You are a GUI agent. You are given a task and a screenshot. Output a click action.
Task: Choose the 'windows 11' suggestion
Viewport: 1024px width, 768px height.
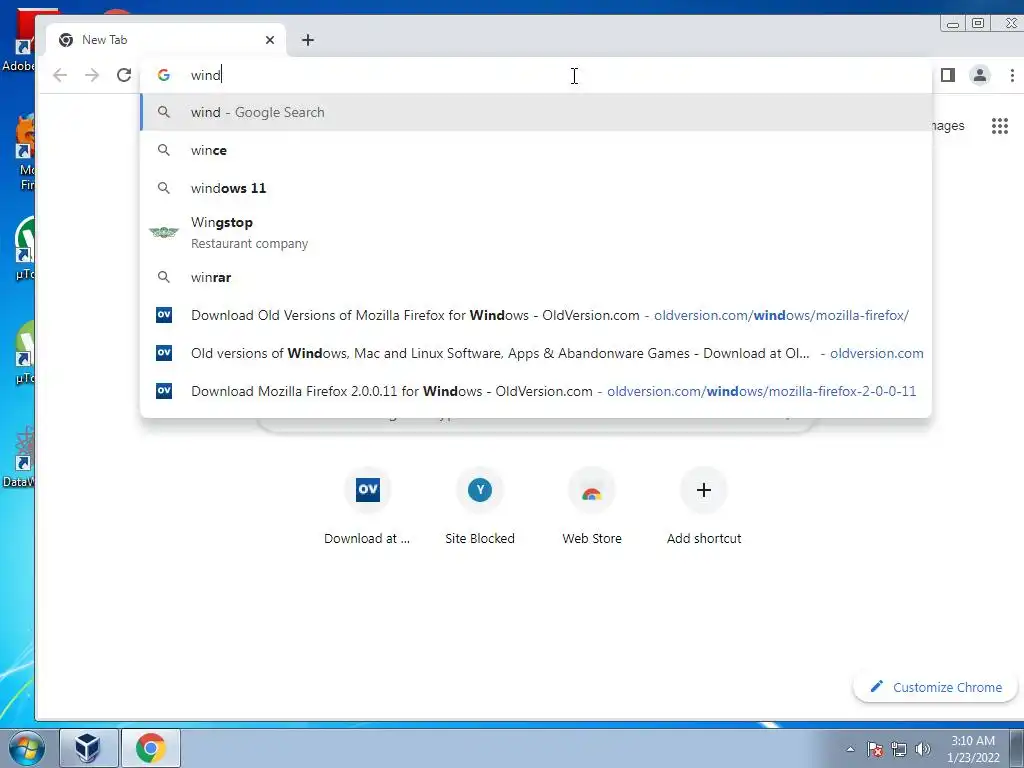[x=536, y=188]
